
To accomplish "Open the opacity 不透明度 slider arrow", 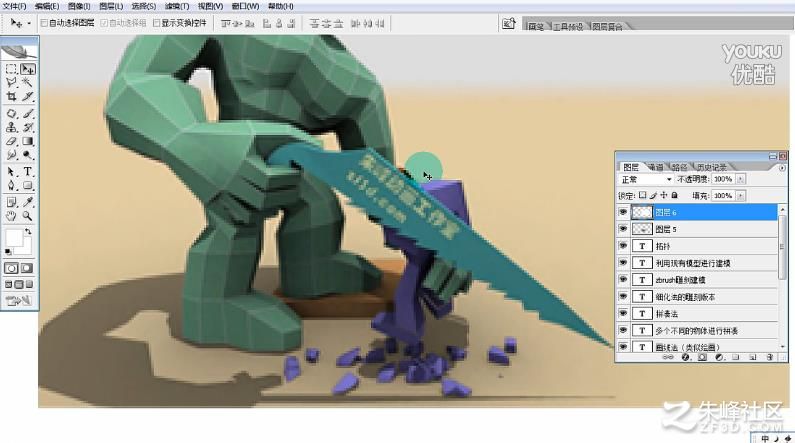I will point(741,179).
